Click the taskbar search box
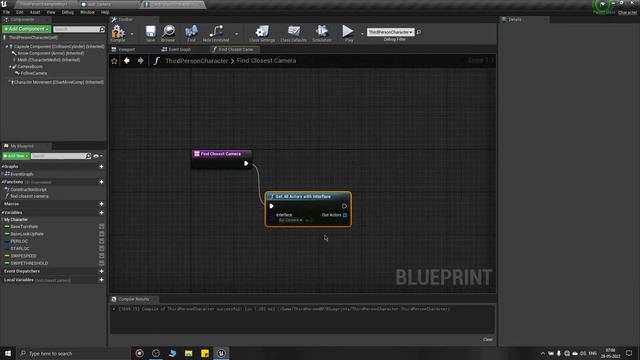 [x=73, y=353]
